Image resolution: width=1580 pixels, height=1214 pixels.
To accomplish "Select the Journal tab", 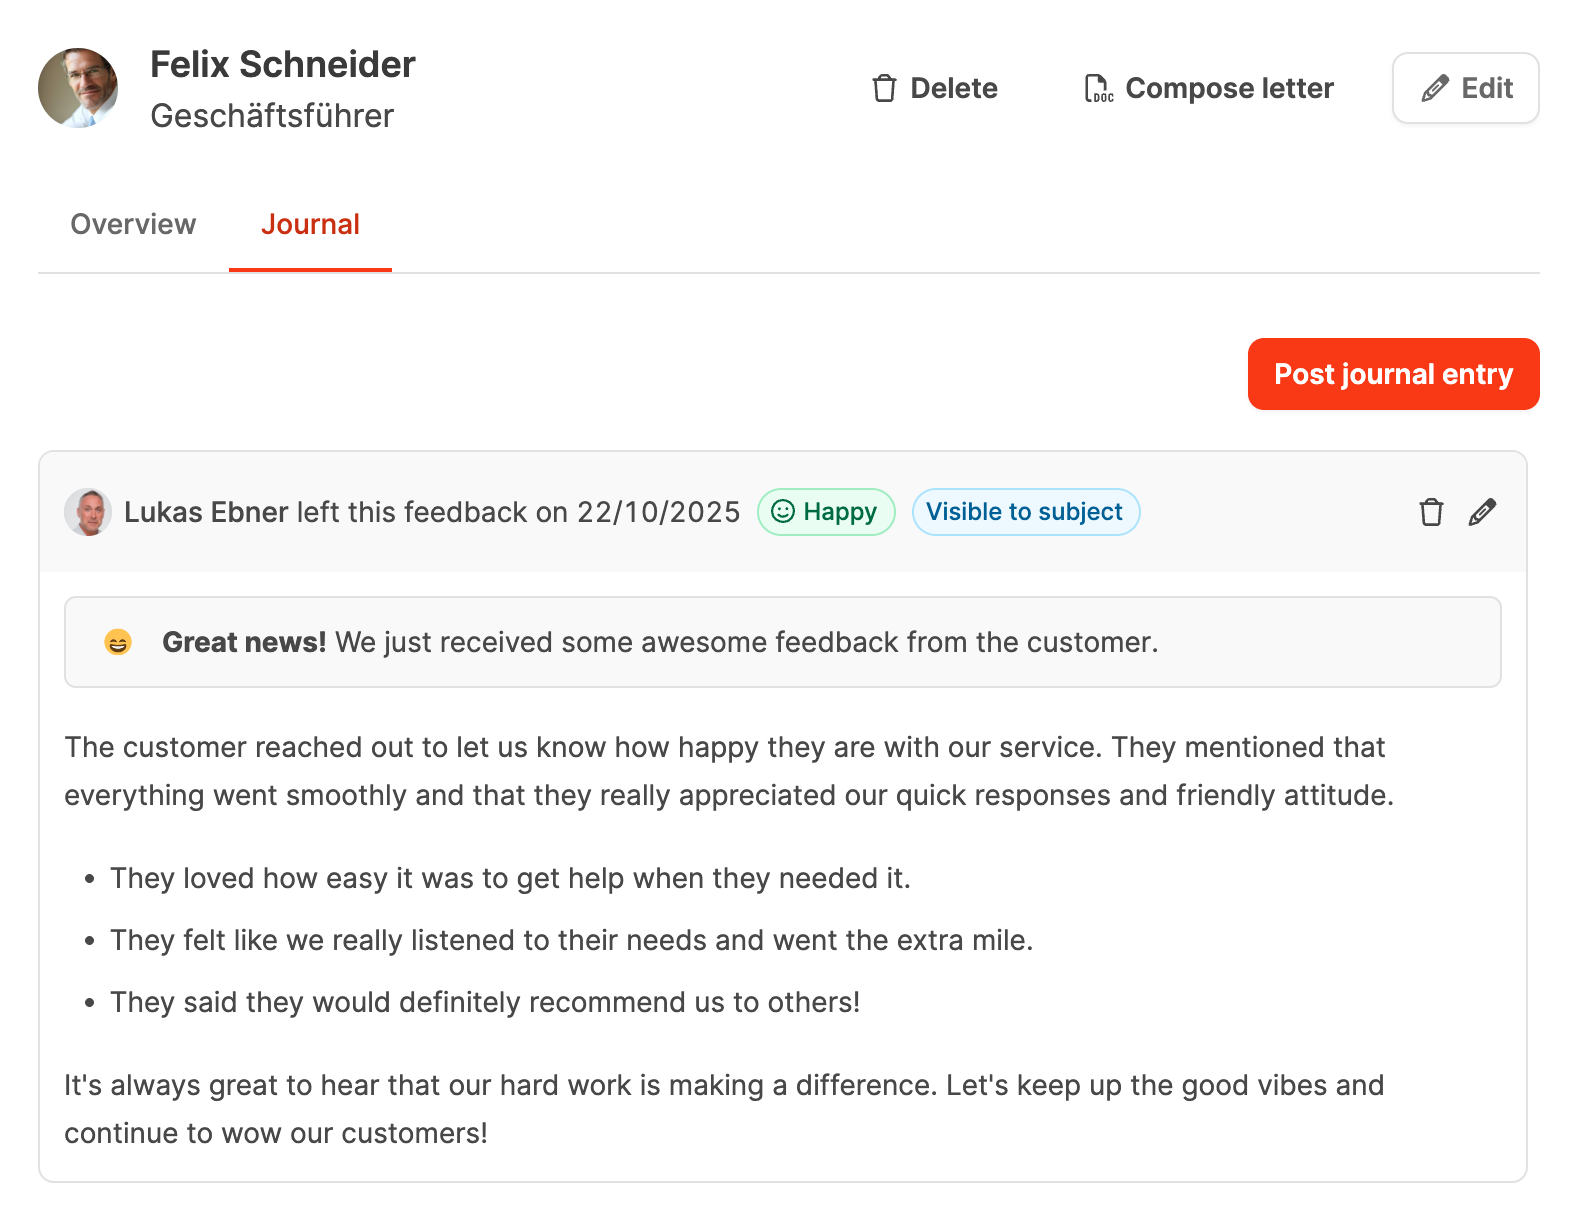I will pos(310,224).
